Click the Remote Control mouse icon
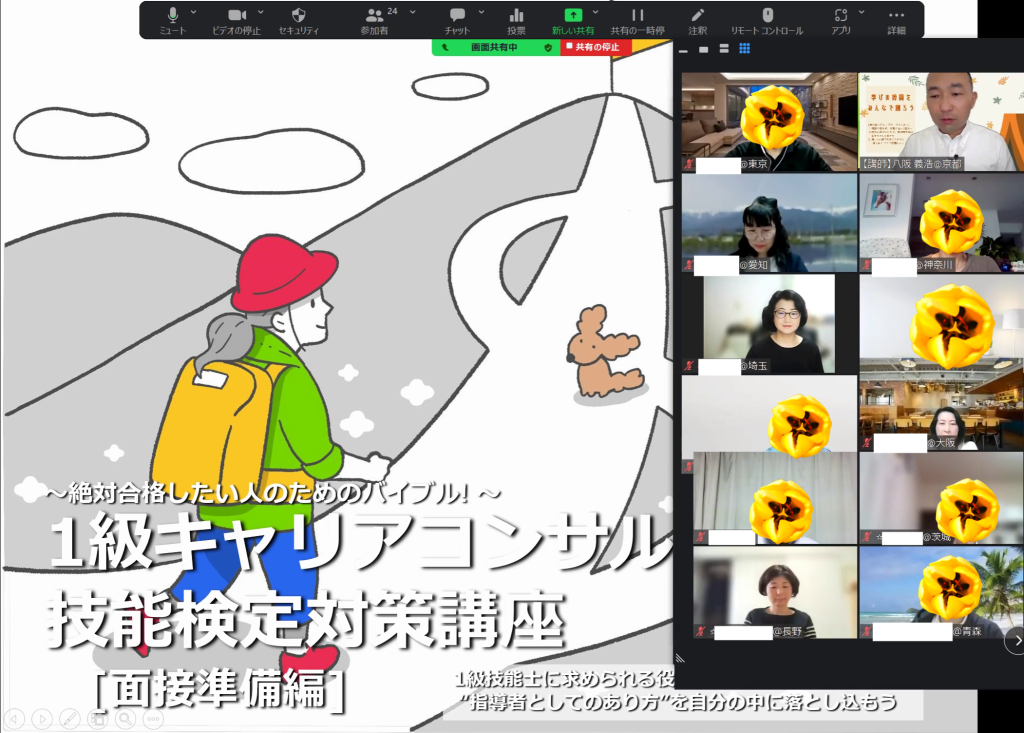1024x733 pixels. click(767, 16)
